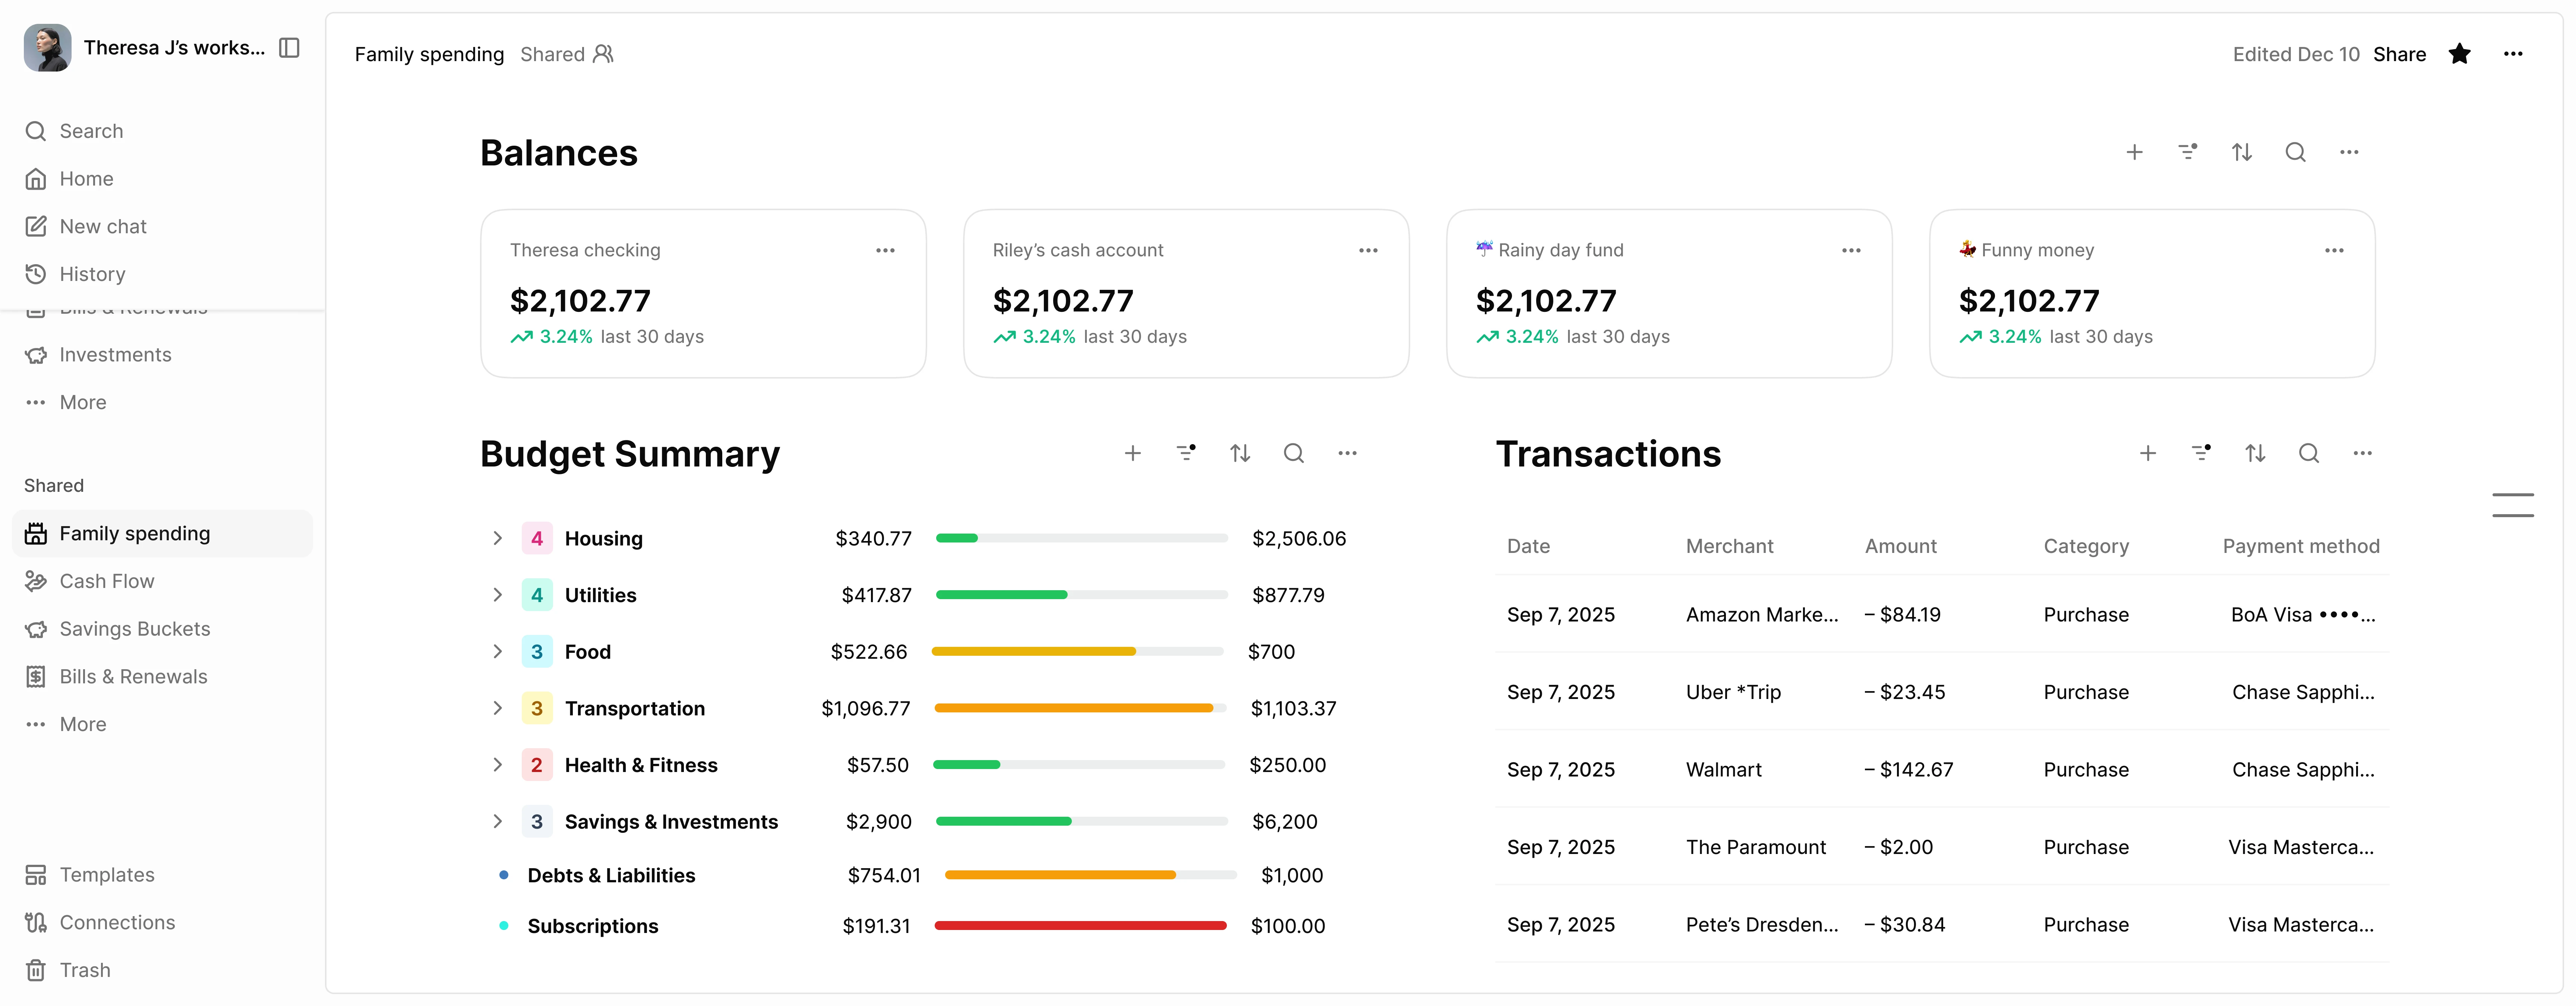Expand the Housing budget category
Image resolution: width=2576 pixels, height=1006 pixels.
point(497,538)
